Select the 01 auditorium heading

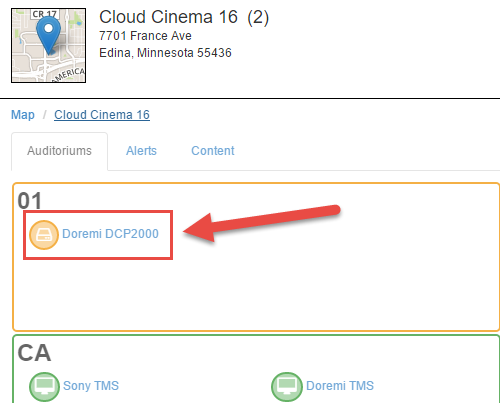point(30,201)
